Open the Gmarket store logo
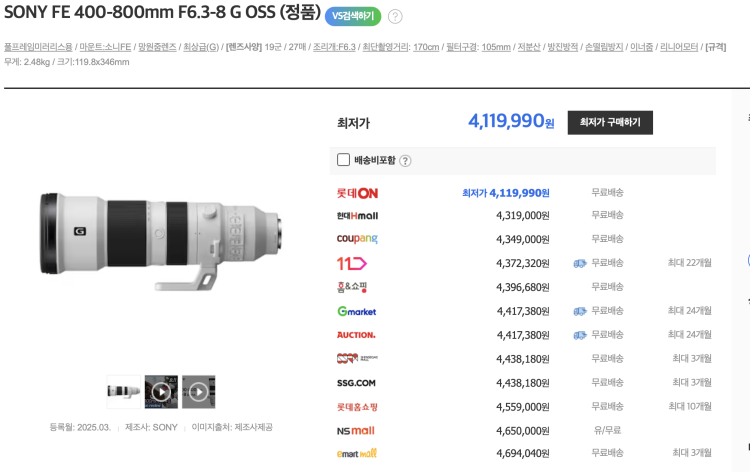This screenshot has width=750, height=472. point(357,311)
